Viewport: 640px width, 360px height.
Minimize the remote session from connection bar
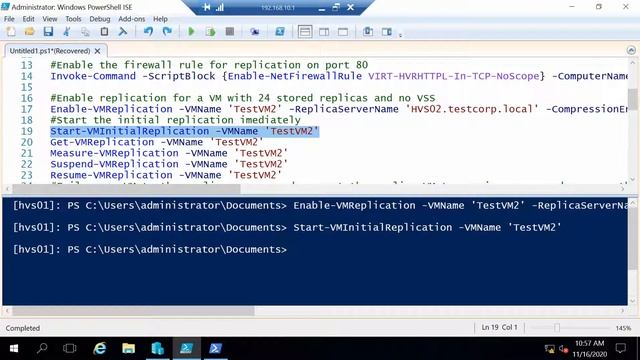322,8
